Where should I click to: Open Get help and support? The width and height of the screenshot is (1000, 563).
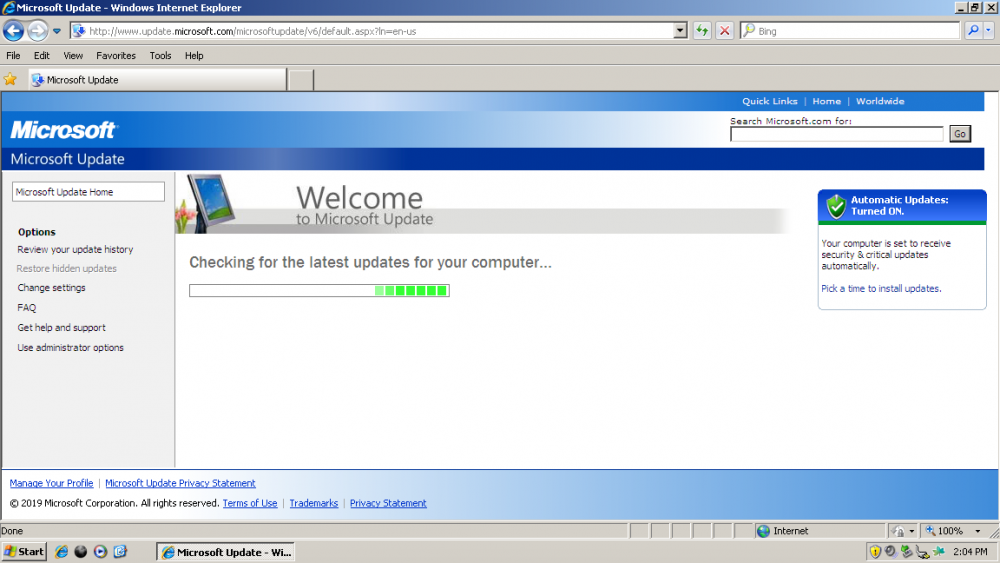61,327
